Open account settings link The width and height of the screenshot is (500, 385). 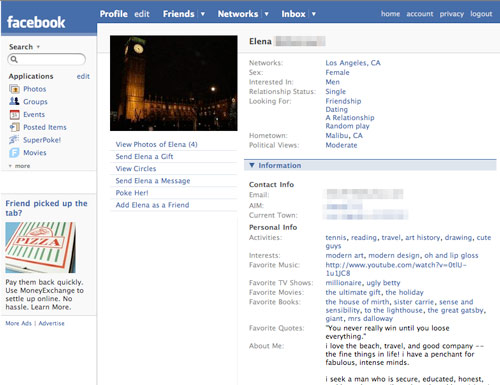coord(420,14)
